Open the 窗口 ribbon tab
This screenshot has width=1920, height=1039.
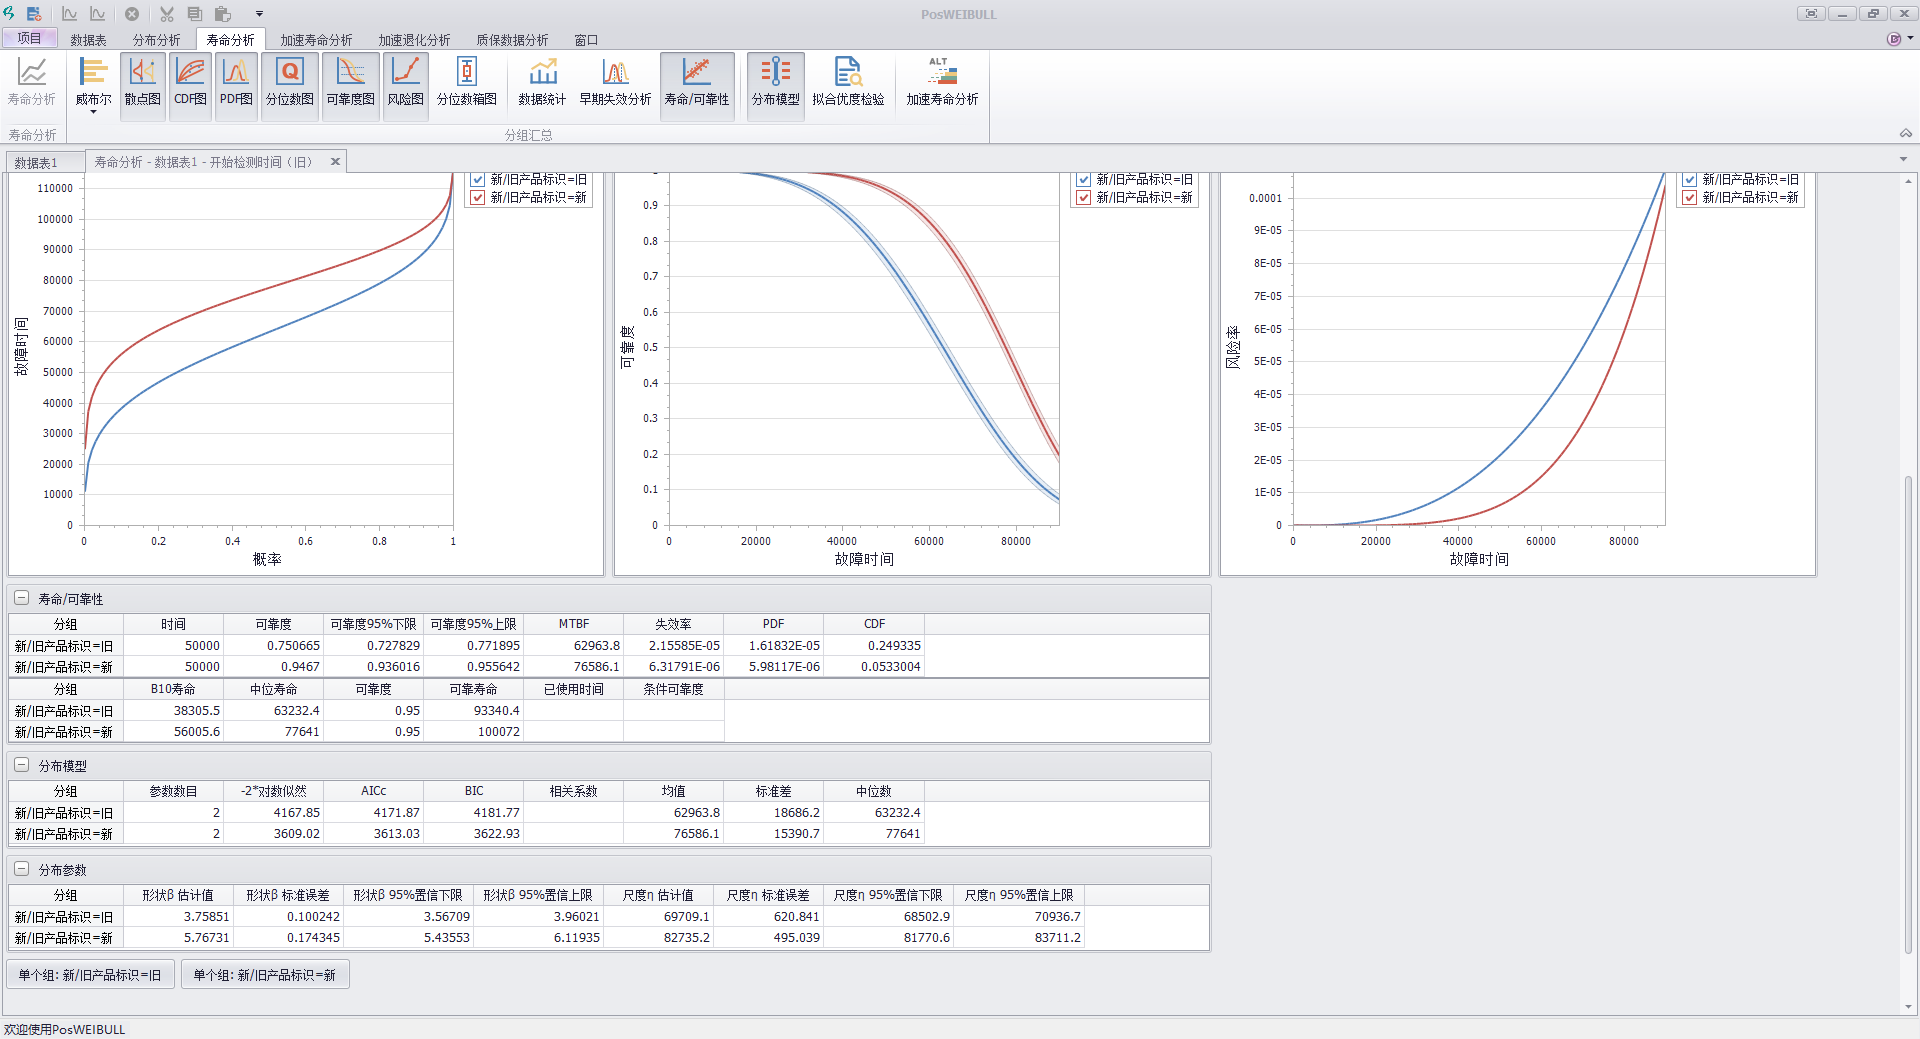point(586,40)
